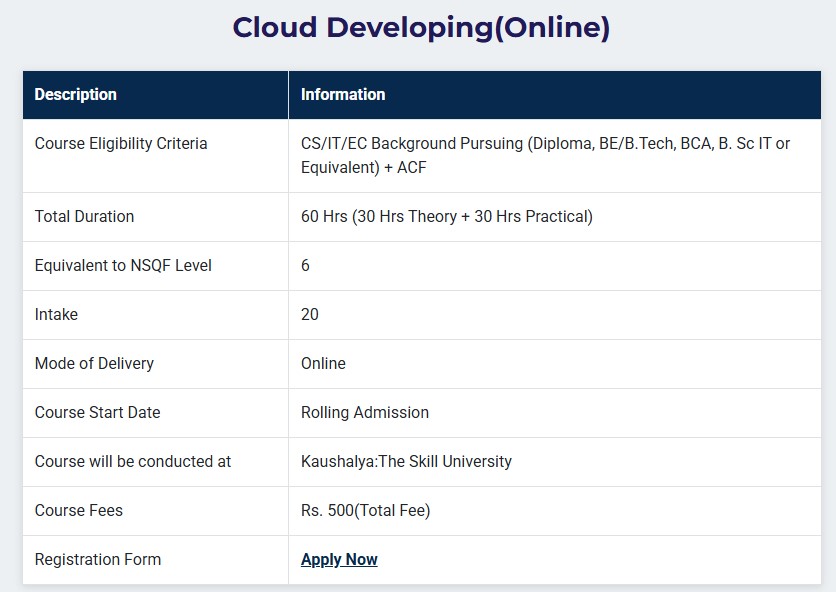The height and width of the screenshot is (592, 836).
Task: Select the Rs. 500(Total Fee) value
Action: (365, 511)
